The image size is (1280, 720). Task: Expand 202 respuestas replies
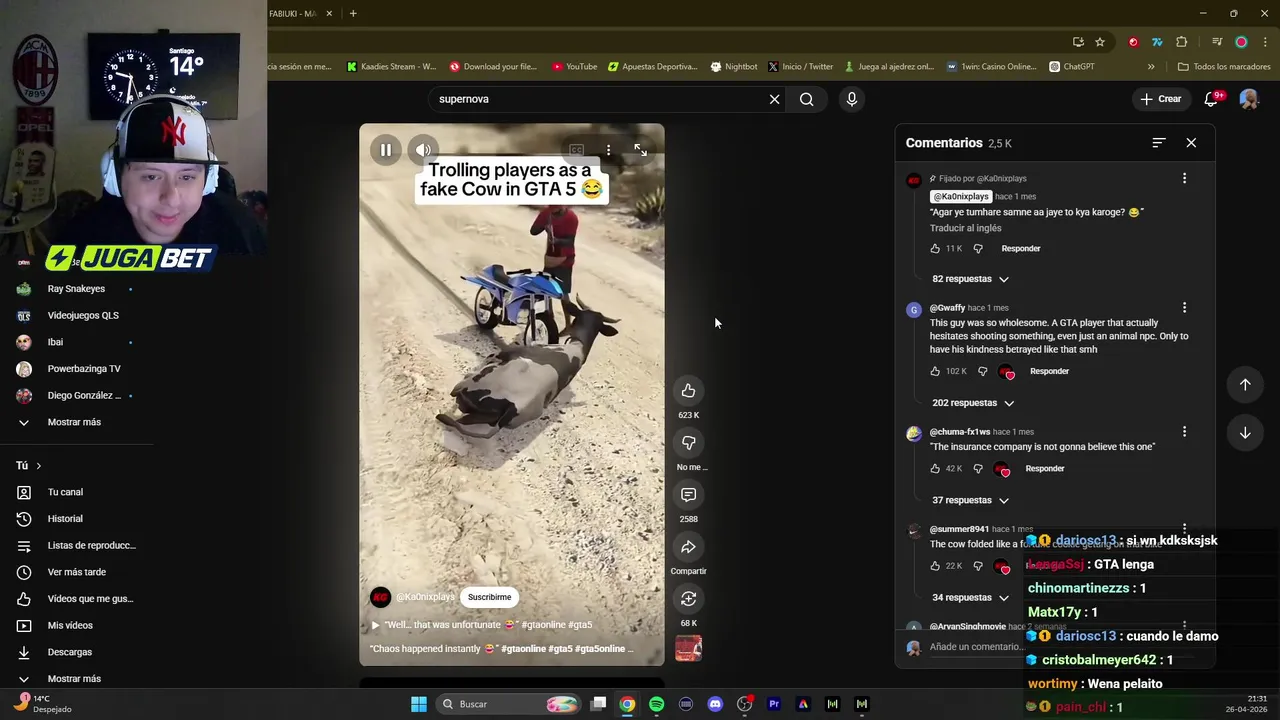tap(973, 403)
